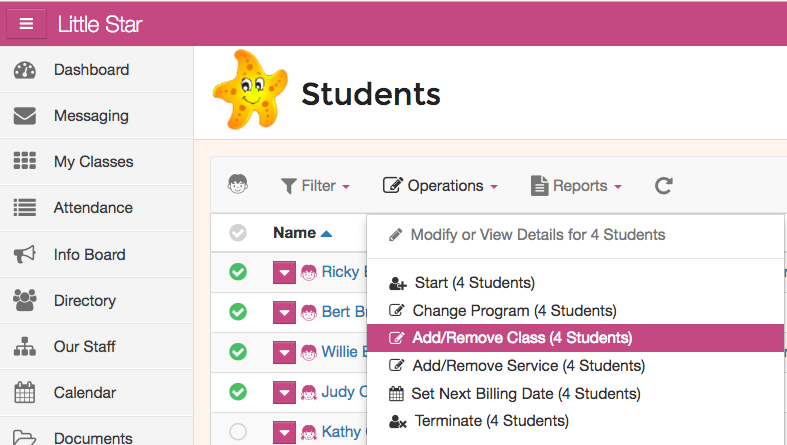Open the pink dropdown arrow beside Bert
The height and width of the screenshot is (445, 787).
coord(284,312)
